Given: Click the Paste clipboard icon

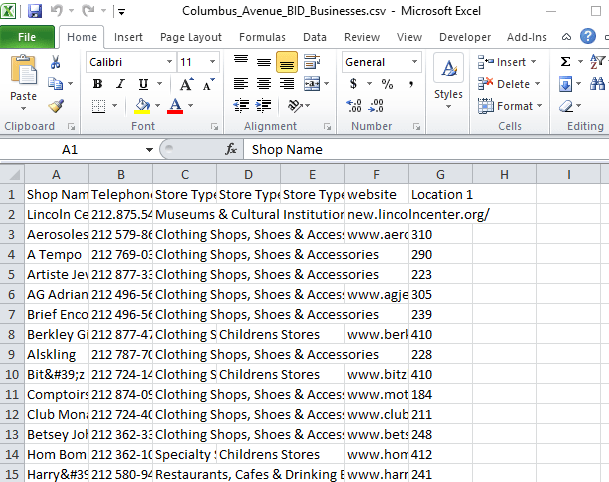Looking at the screenshot, I should pyautogui.click(x=24, y=70).
